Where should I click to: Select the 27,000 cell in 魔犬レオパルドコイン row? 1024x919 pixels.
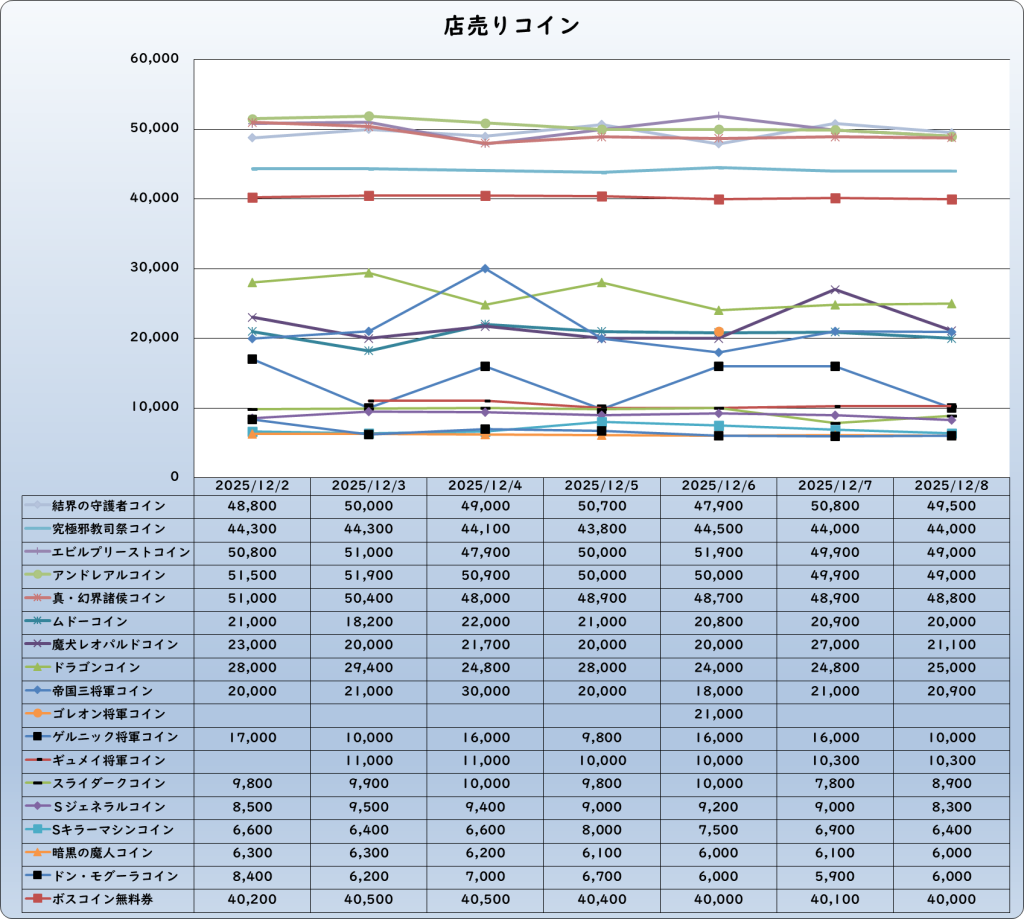(x=836, y=644)
